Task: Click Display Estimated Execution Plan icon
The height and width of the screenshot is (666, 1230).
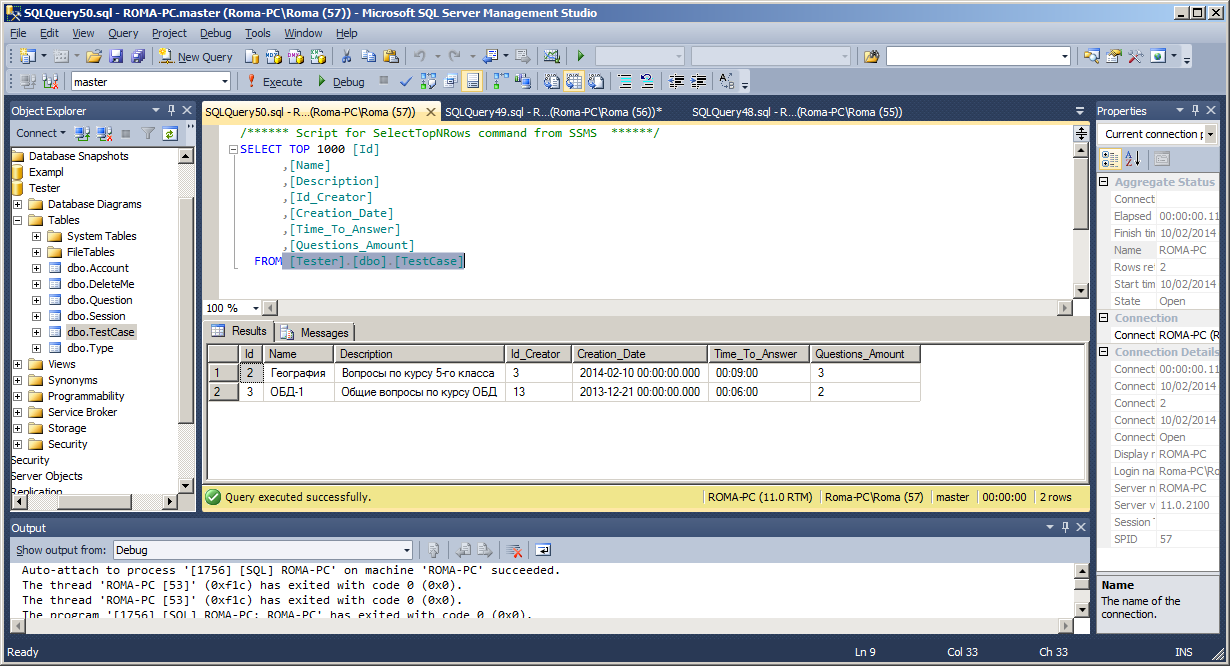Action: (x=428, y=82)
